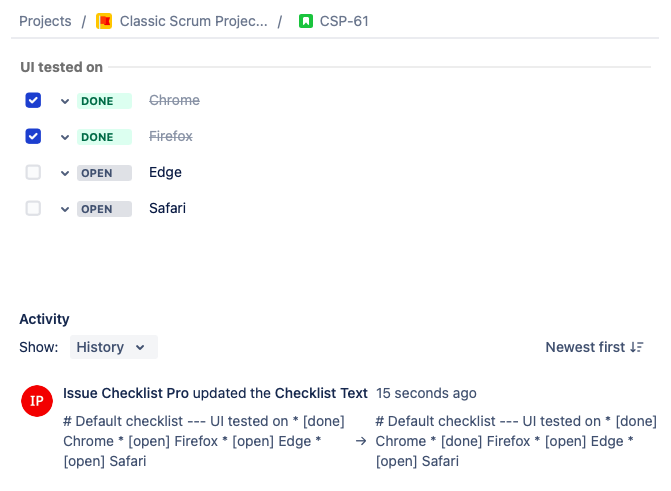Check the Edge checklist item
671x491 pixels.
33,172
